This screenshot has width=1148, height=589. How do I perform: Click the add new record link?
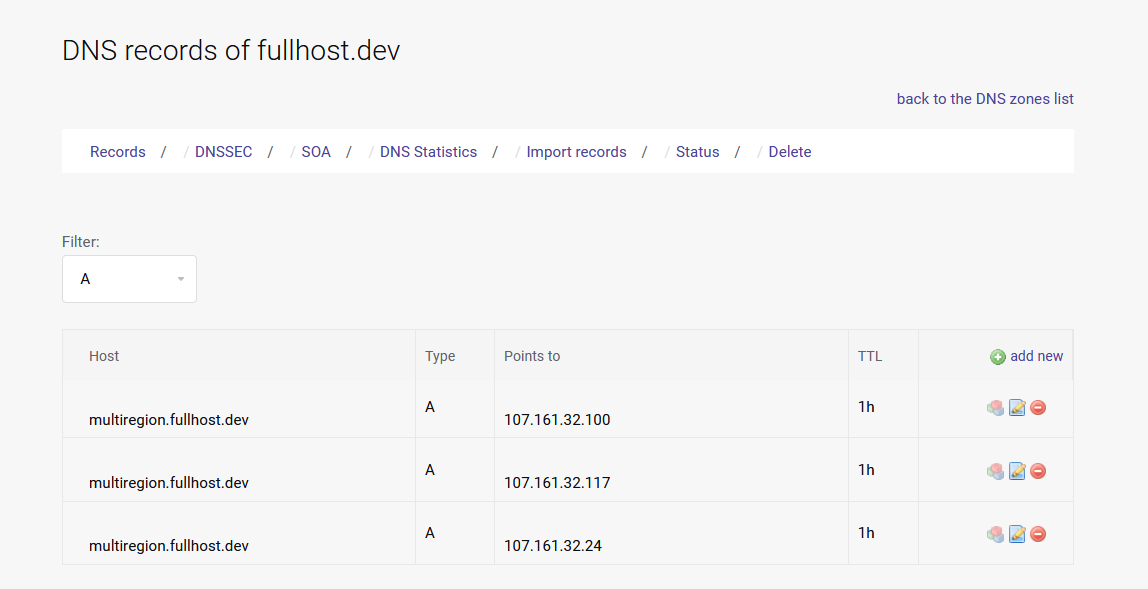(x=1036, y=356)
